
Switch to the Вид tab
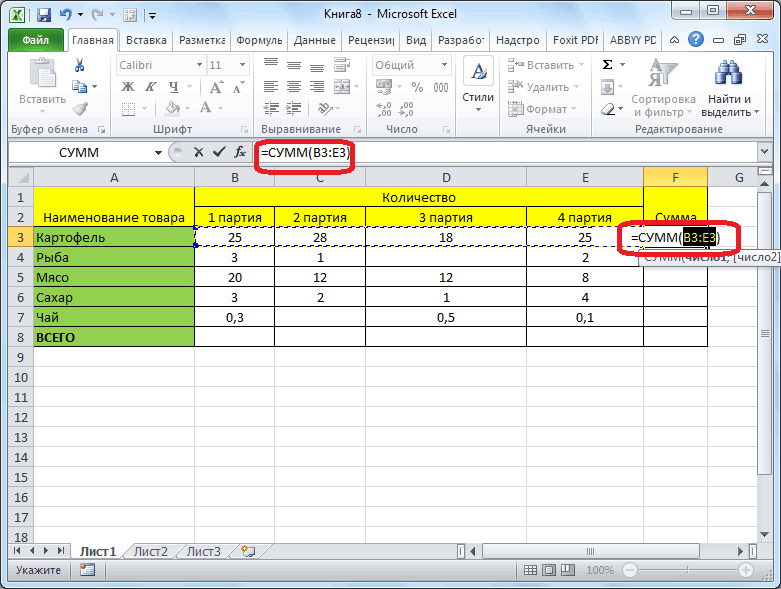[416, 40]
